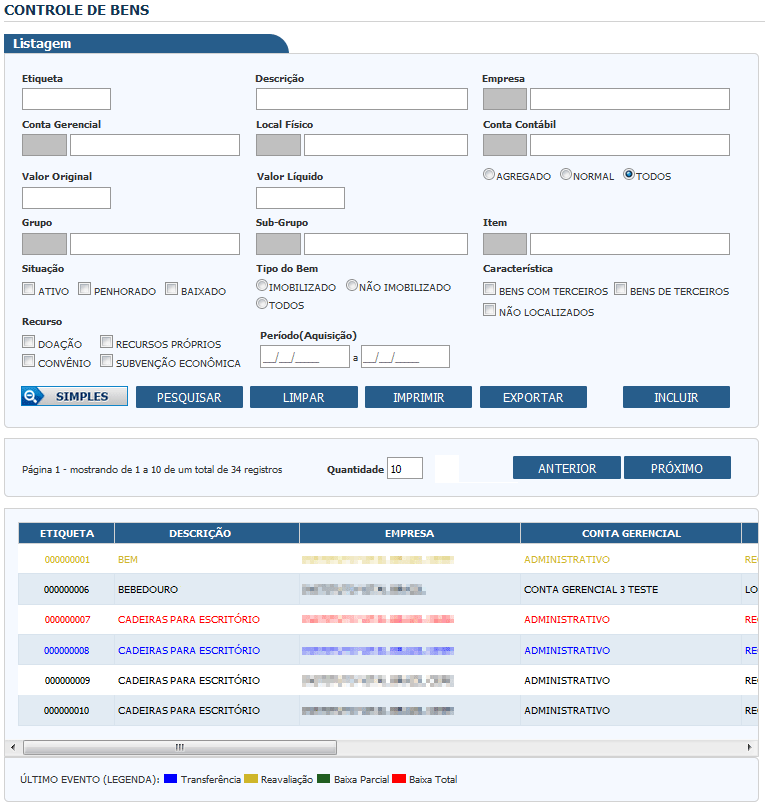Check RECURSOS PRÓPRIOS checkbox

107,342
